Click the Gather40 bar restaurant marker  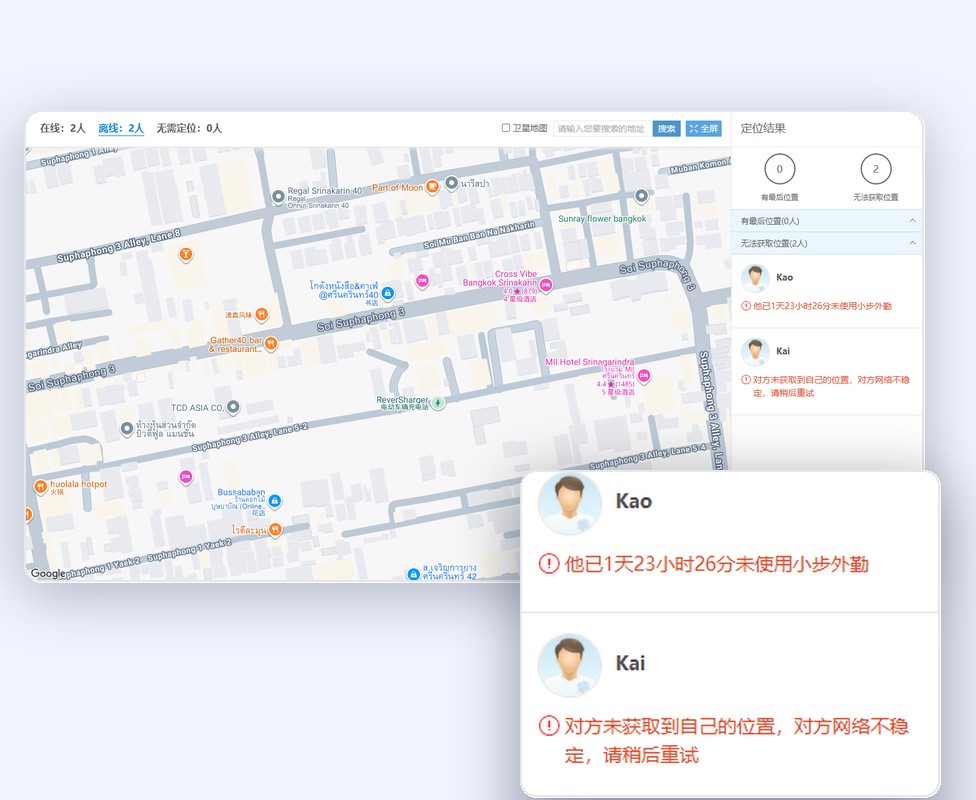271,344
